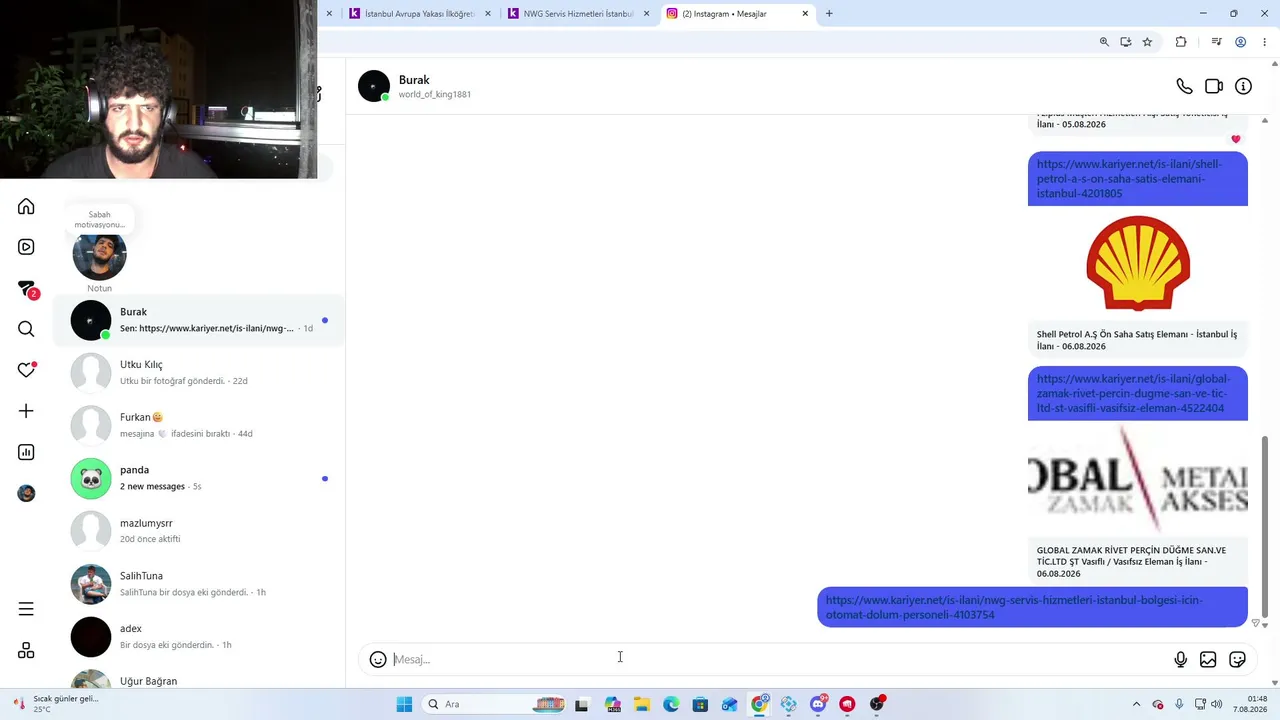Screen dimensions: 1280x720
Task: Close the Instagram Mesajlar tab
Action: point(805,14)
